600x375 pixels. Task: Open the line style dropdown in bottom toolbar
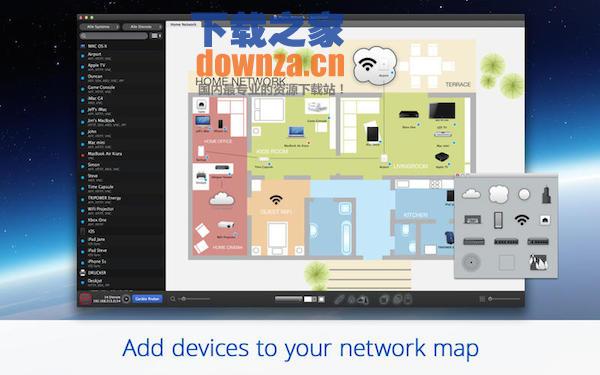[x=289, y=299]
